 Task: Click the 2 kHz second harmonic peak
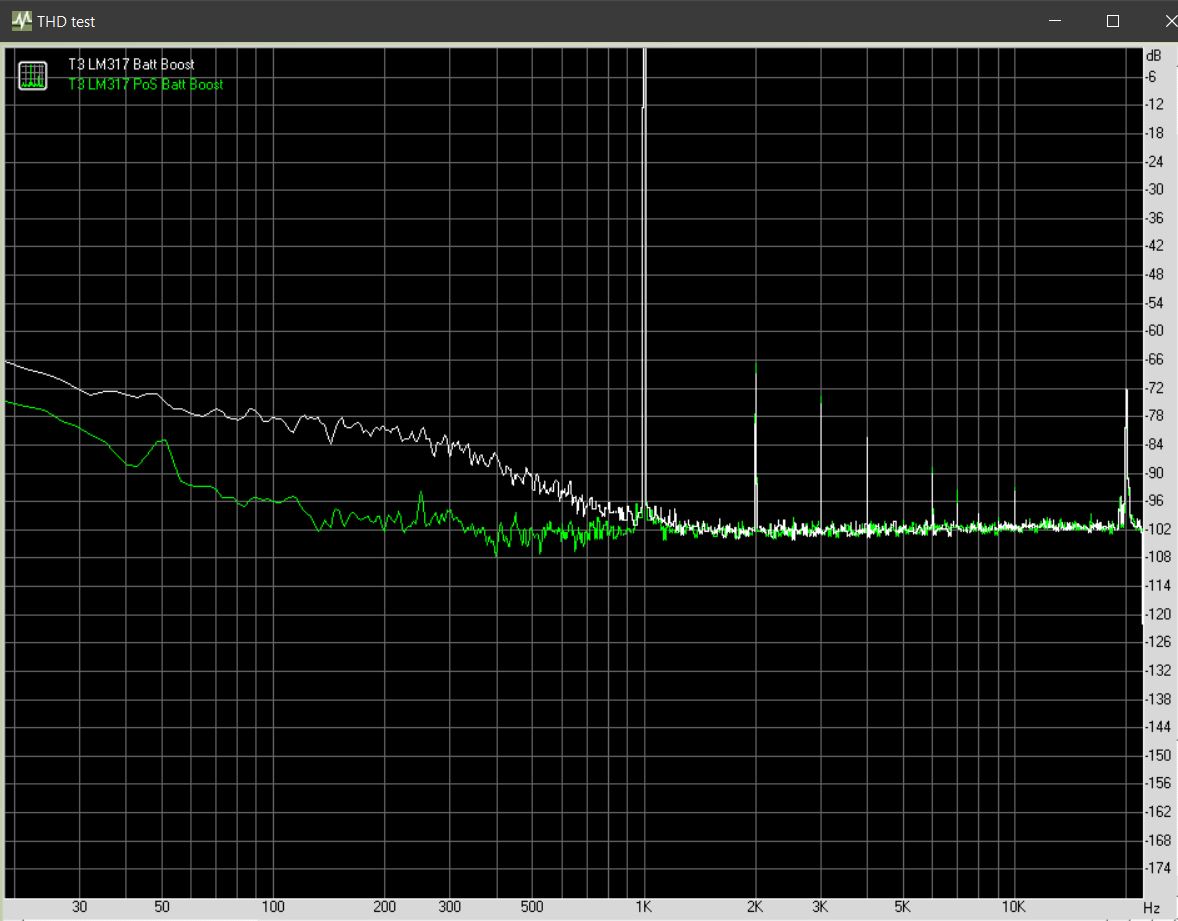pos(756,447)
